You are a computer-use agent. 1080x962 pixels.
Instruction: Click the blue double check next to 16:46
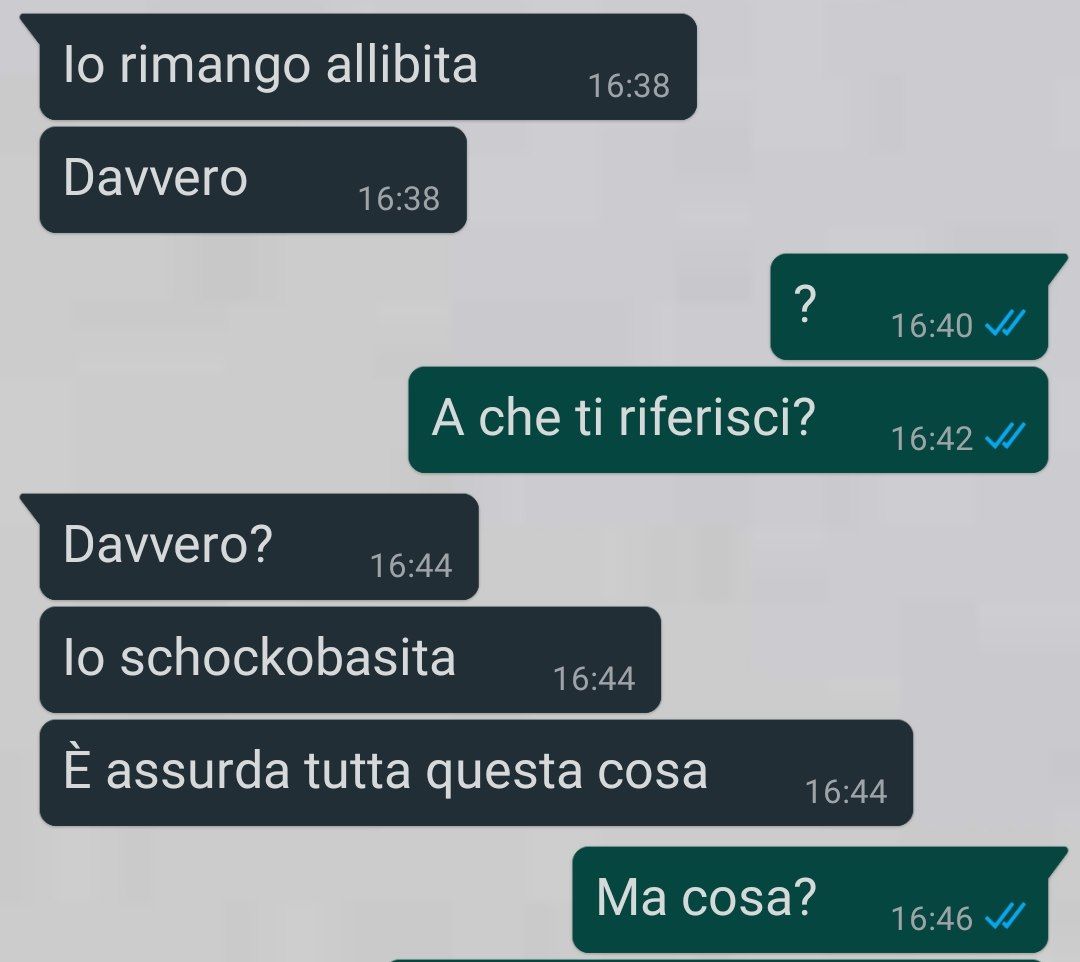(1006, 916)
